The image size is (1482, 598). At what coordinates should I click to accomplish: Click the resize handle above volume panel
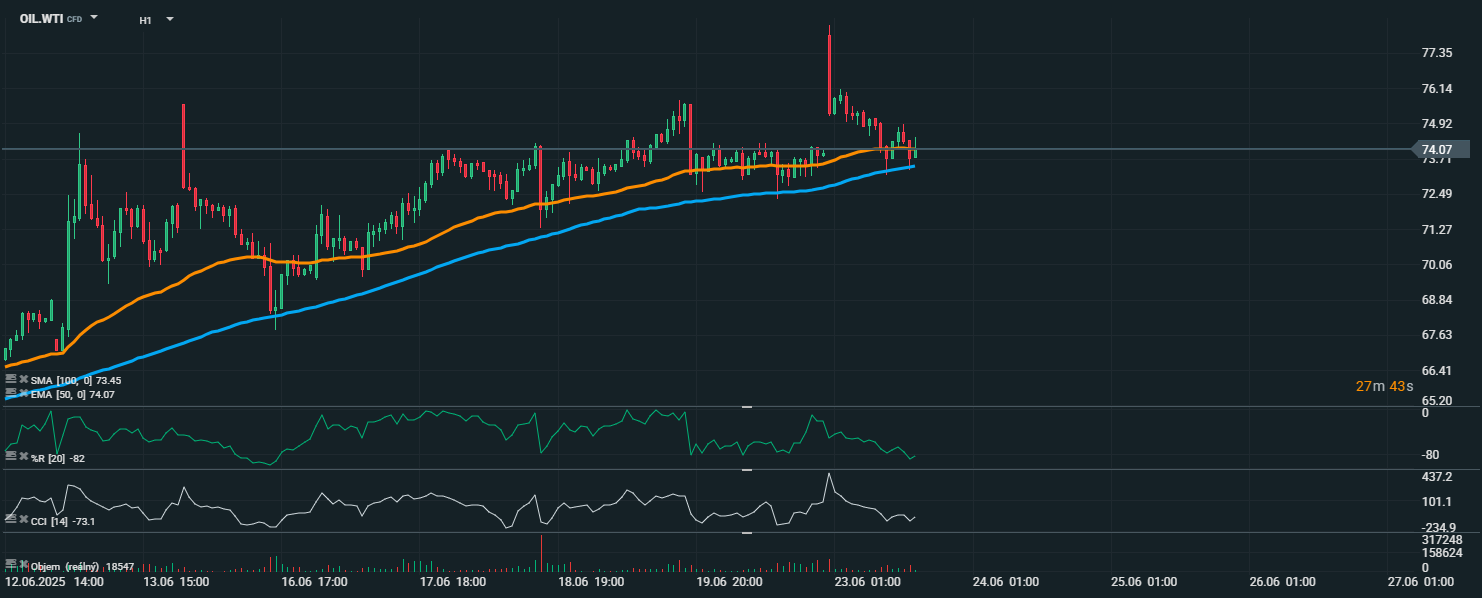click(x=746, y=533)
